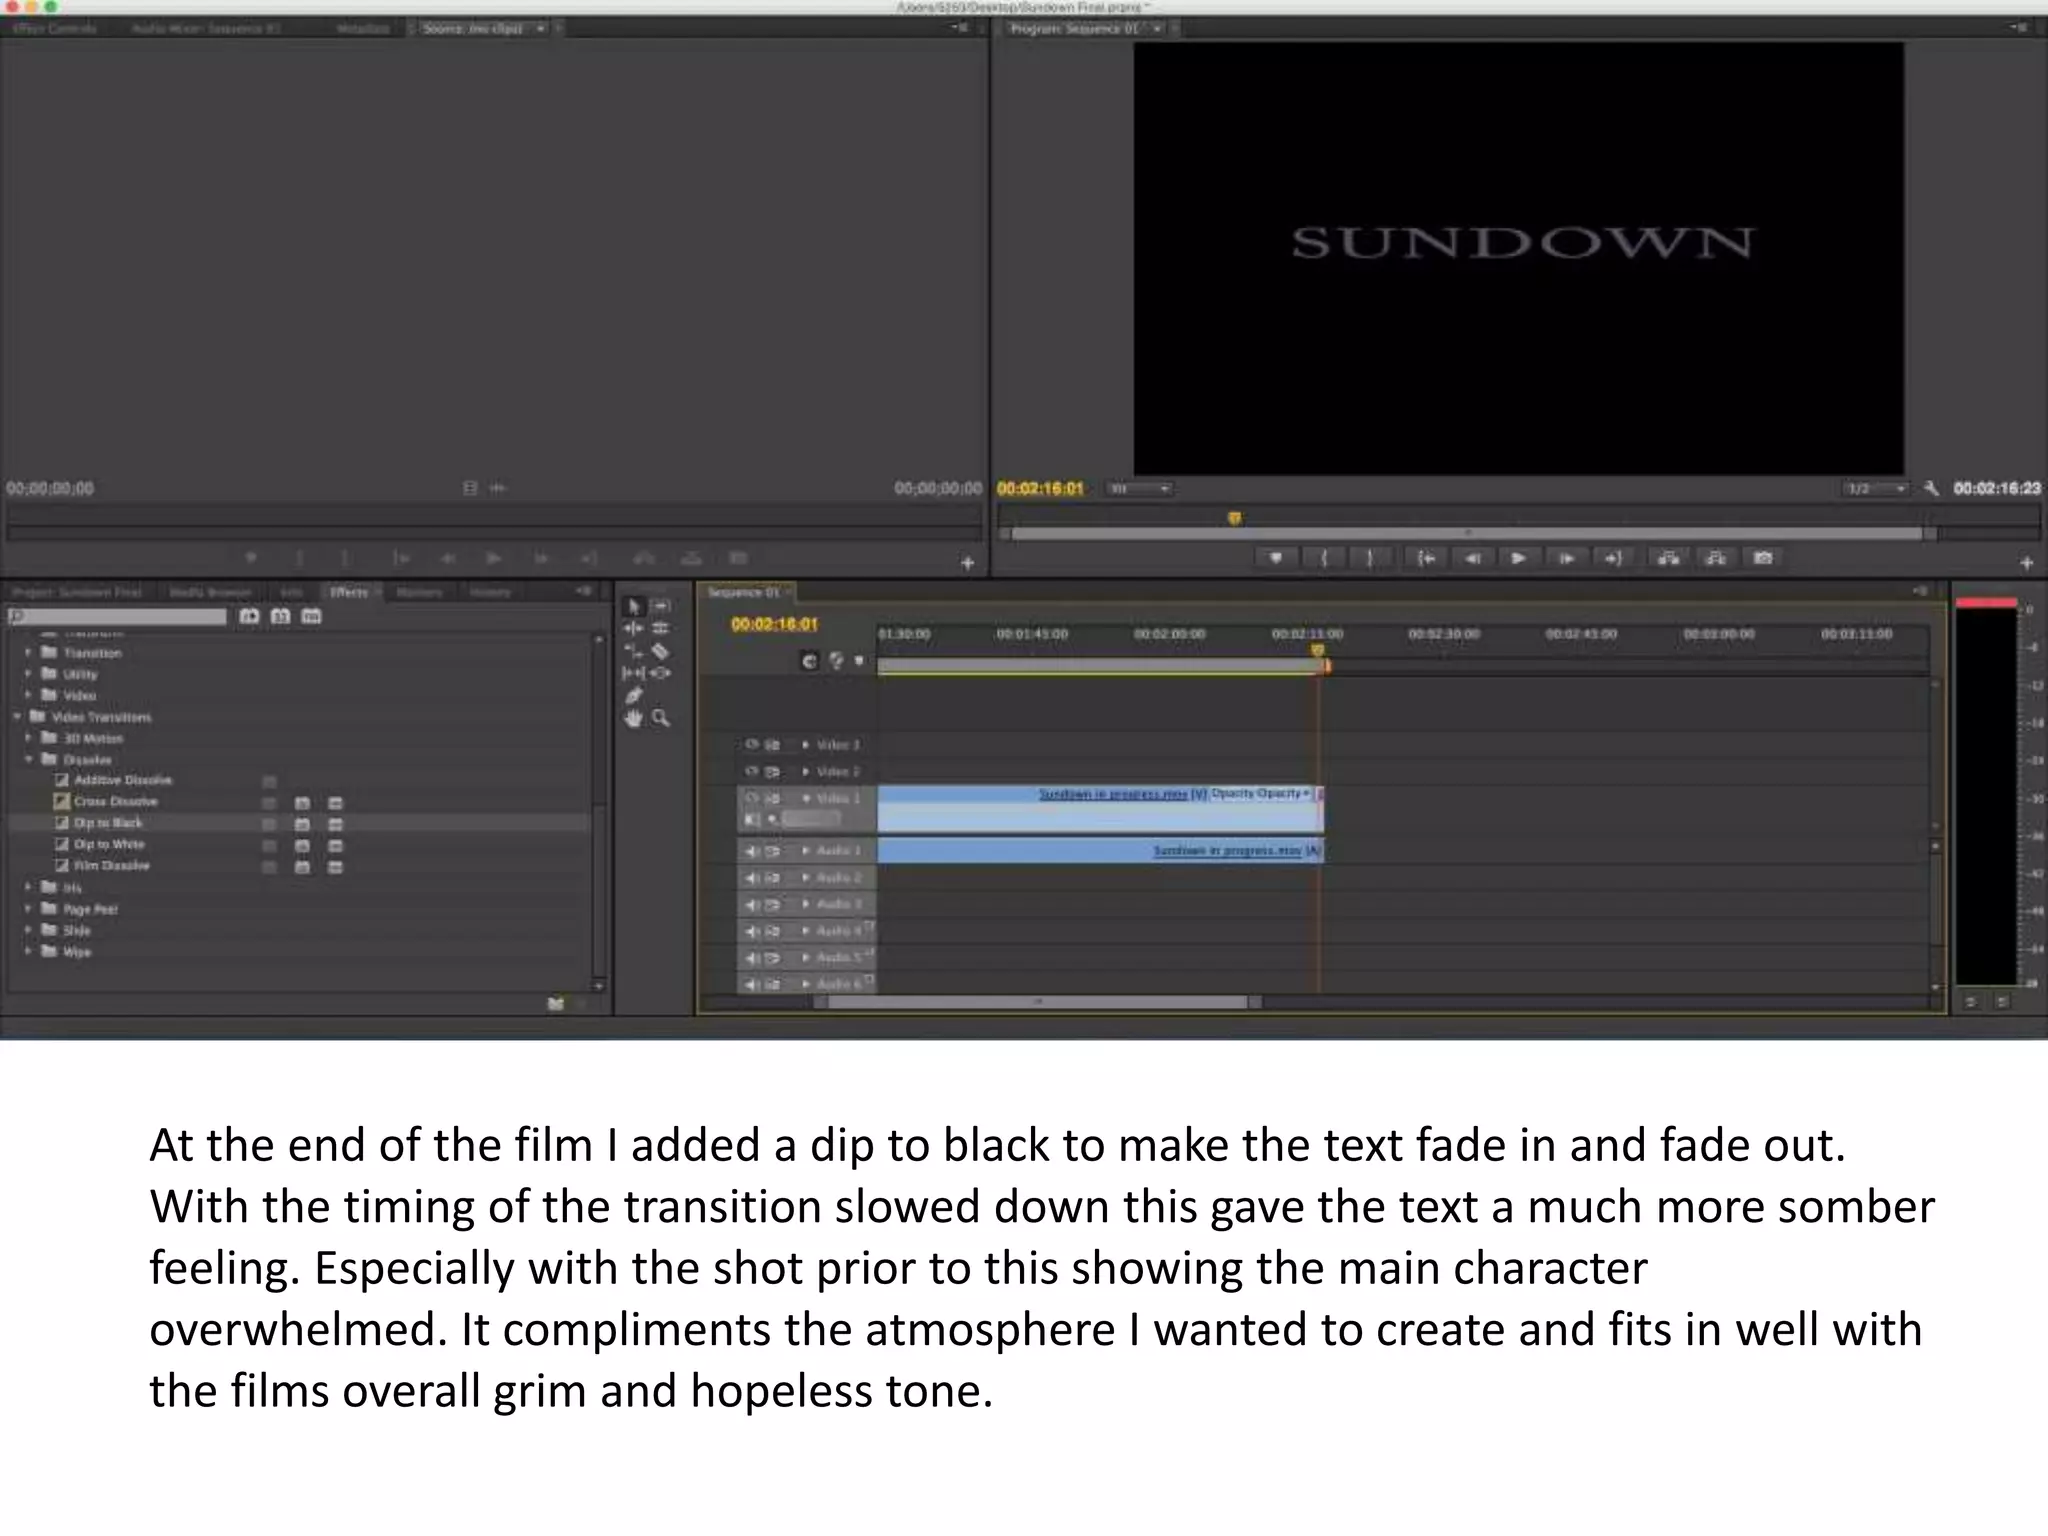Toggle Video 2 track eye visibility
Viewport: 2048px width, 1536px height.
(x=752, y=772)
